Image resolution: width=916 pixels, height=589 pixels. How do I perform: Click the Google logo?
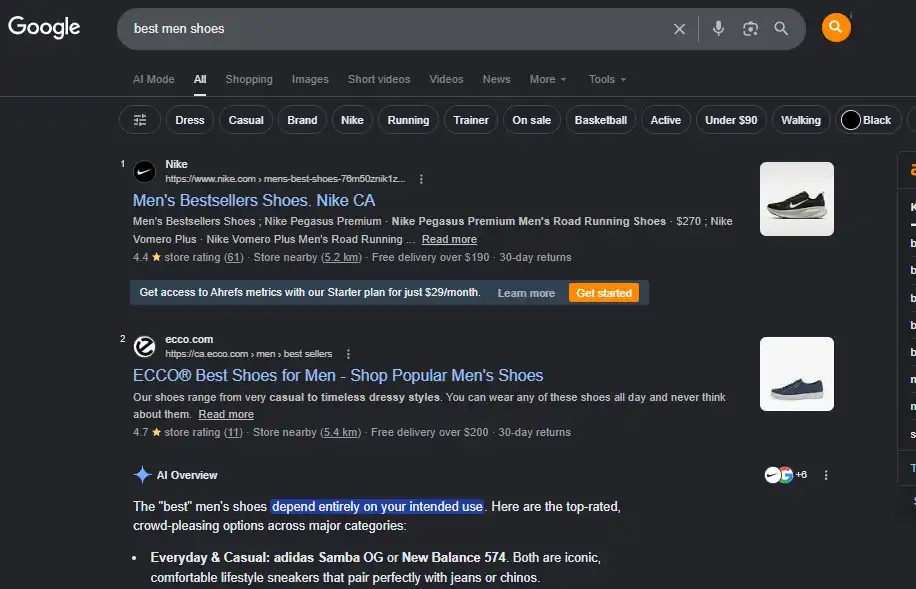[44, 27]
